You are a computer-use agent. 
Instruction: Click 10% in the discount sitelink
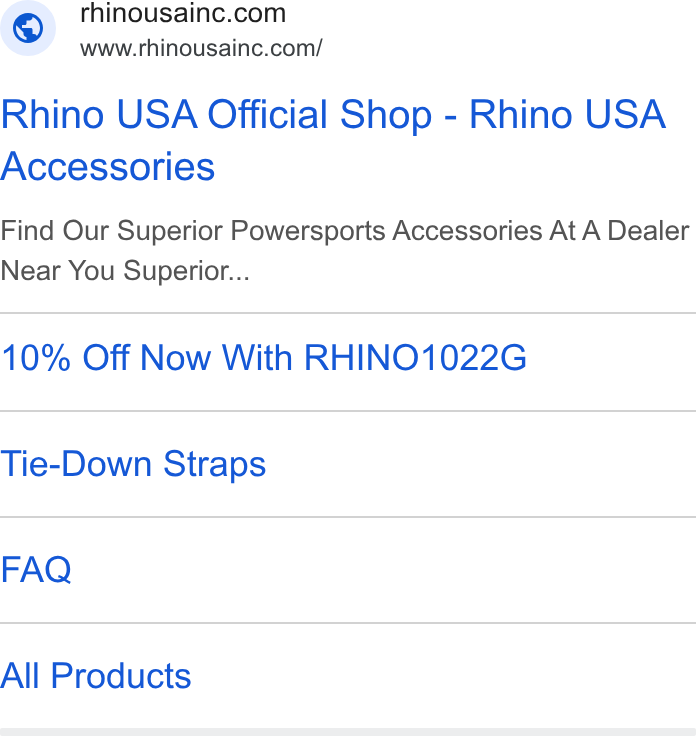coord(36,358)
